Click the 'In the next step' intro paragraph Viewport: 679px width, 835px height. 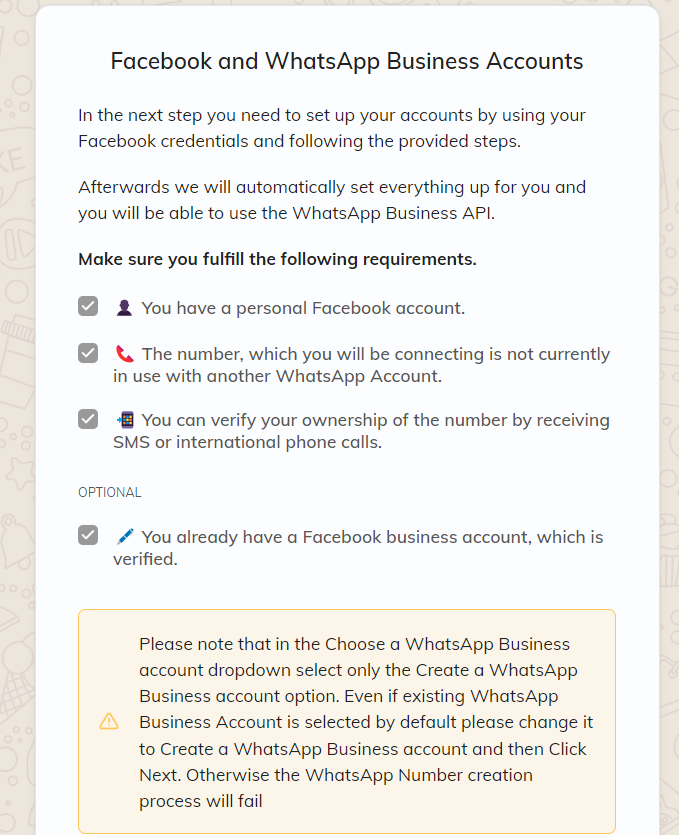(332, 128)
